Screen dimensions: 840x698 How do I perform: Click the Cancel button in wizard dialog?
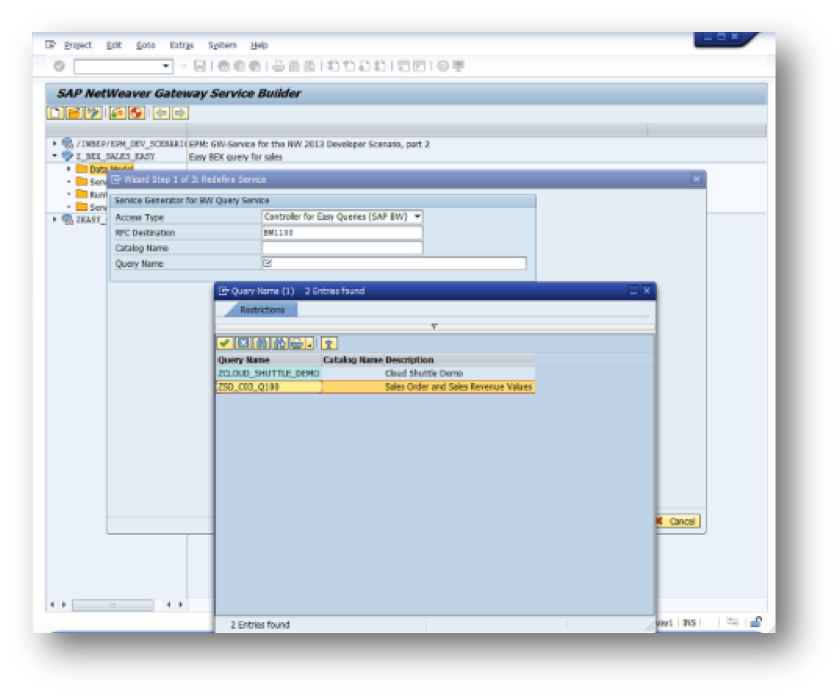(x=678, y=521)
